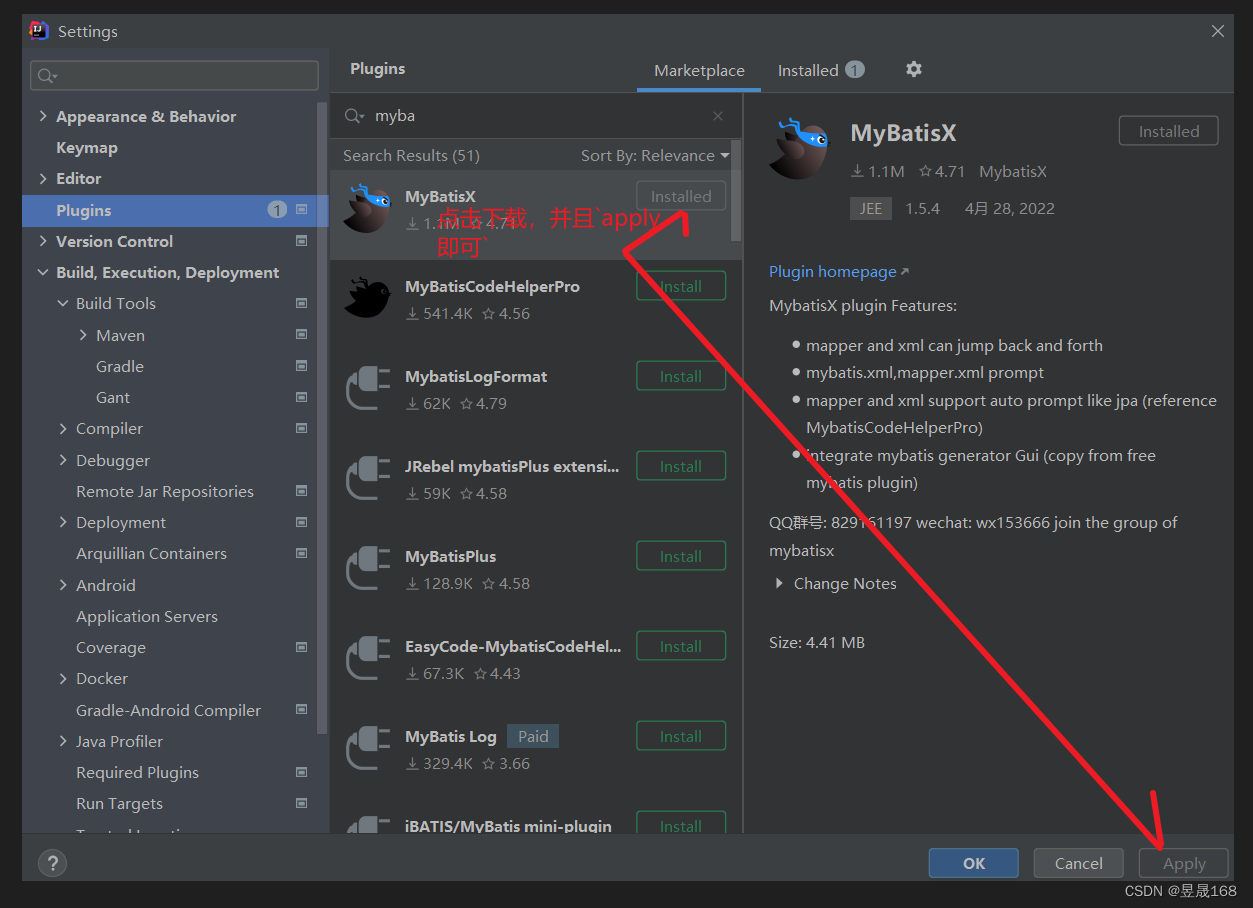Expand the Appearance & Behavior section

coord(43,116)
